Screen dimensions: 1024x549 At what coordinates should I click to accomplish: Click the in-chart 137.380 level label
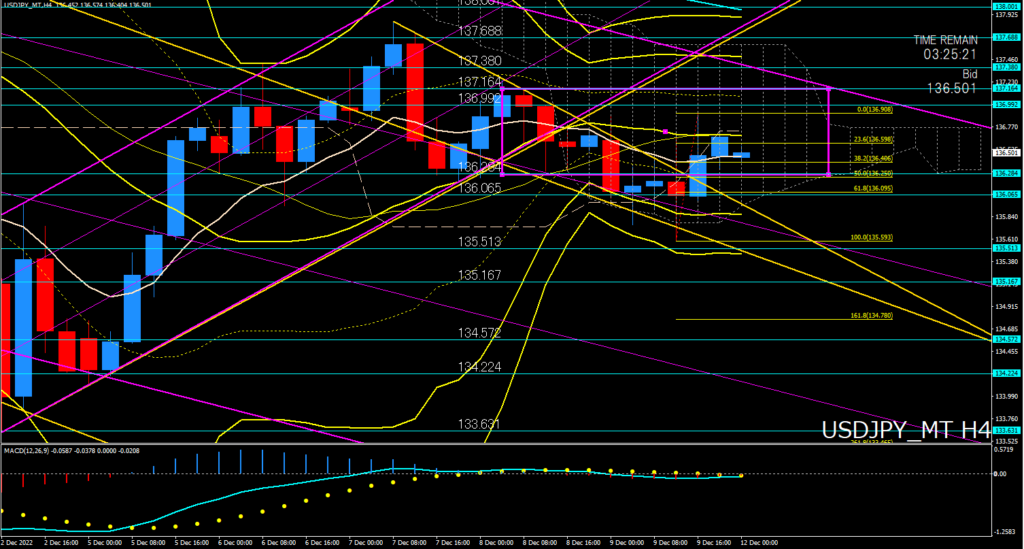tap(479, 61)
